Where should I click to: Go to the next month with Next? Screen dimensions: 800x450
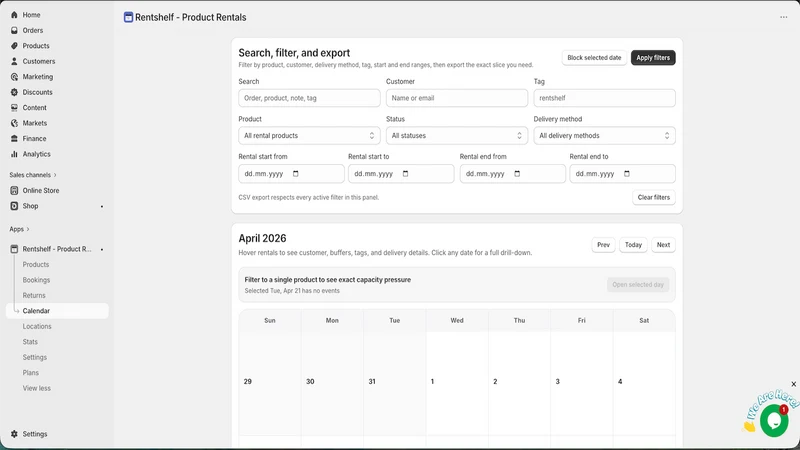pyautogui.click(x=663, y=245)
